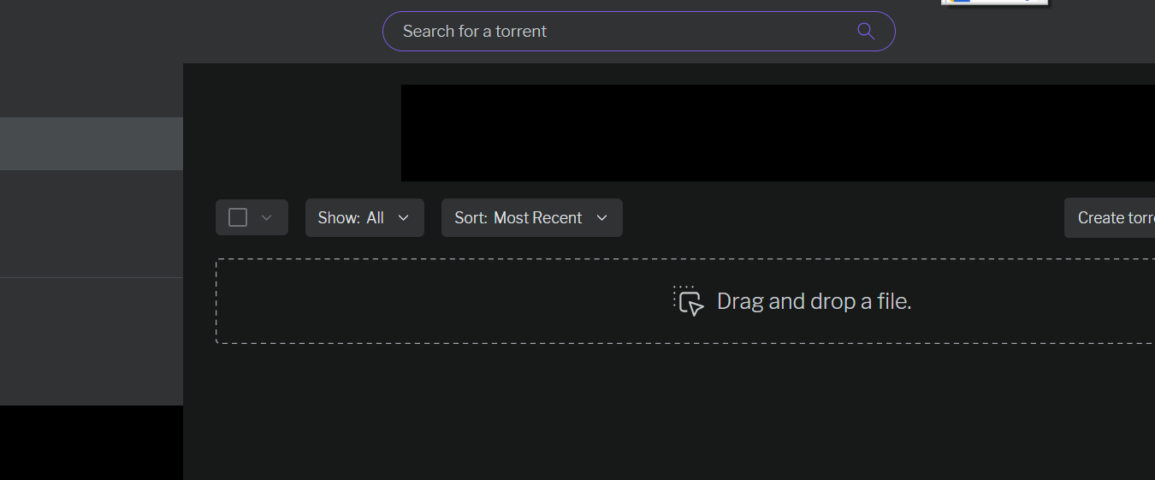
Task: Open the Show: All filter dropdown
Action: click(x=365, y=218)
